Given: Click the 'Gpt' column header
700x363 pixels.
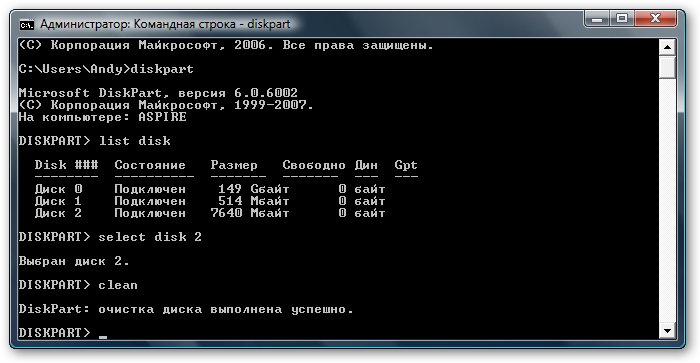Looking at the screenshot, I should point(406,165).
